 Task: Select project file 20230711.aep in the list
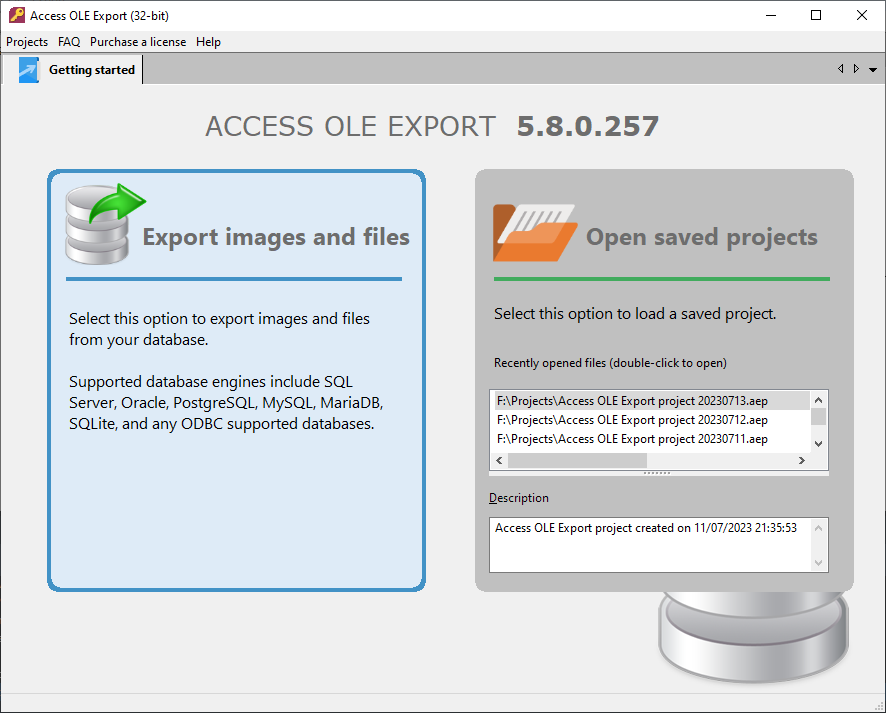coord(632,439)
